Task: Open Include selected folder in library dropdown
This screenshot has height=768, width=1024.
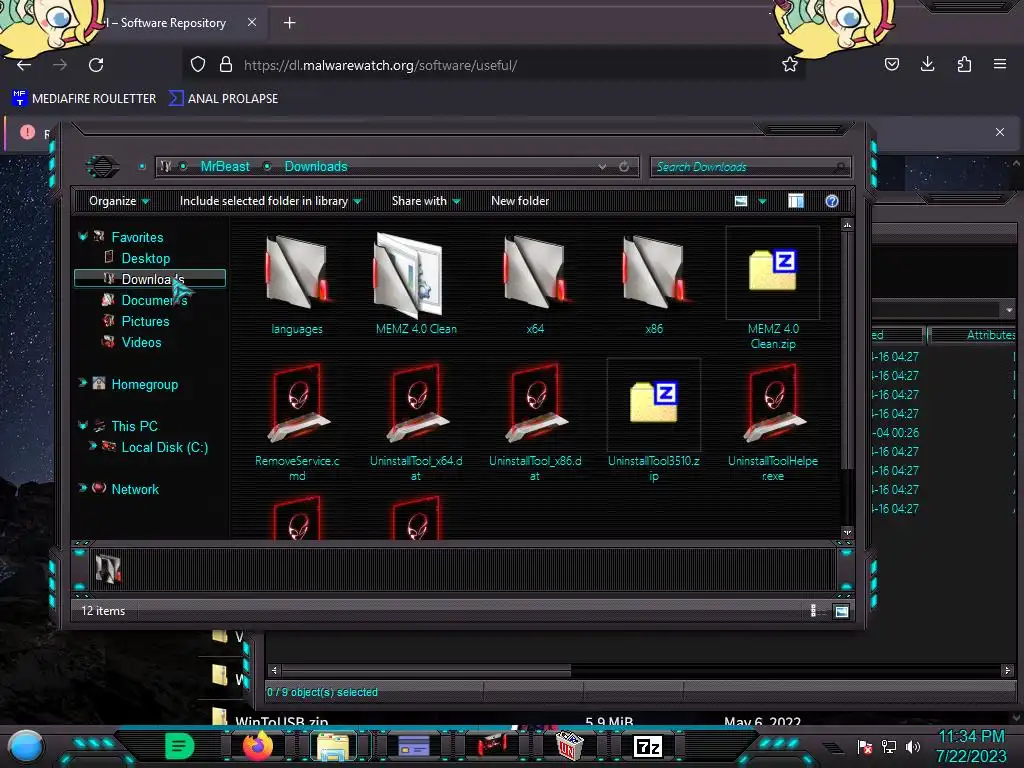Action: coord(270,201)
